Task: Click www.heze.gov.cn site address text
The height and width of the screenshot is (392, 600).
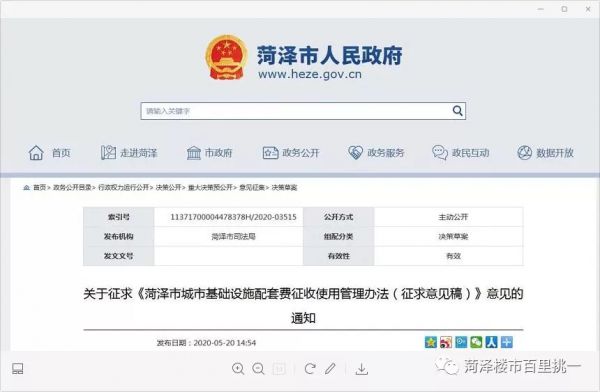Action: 310,74
